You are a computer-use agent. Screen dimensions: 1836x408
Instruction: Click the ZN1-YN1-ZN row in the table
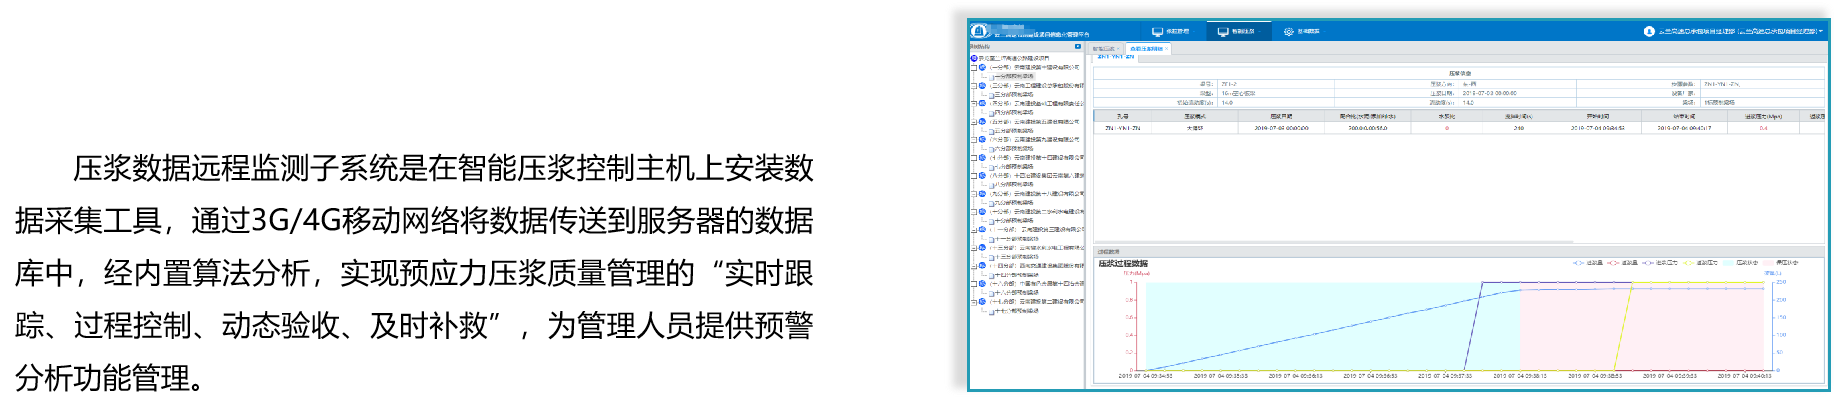(1122, 128)
